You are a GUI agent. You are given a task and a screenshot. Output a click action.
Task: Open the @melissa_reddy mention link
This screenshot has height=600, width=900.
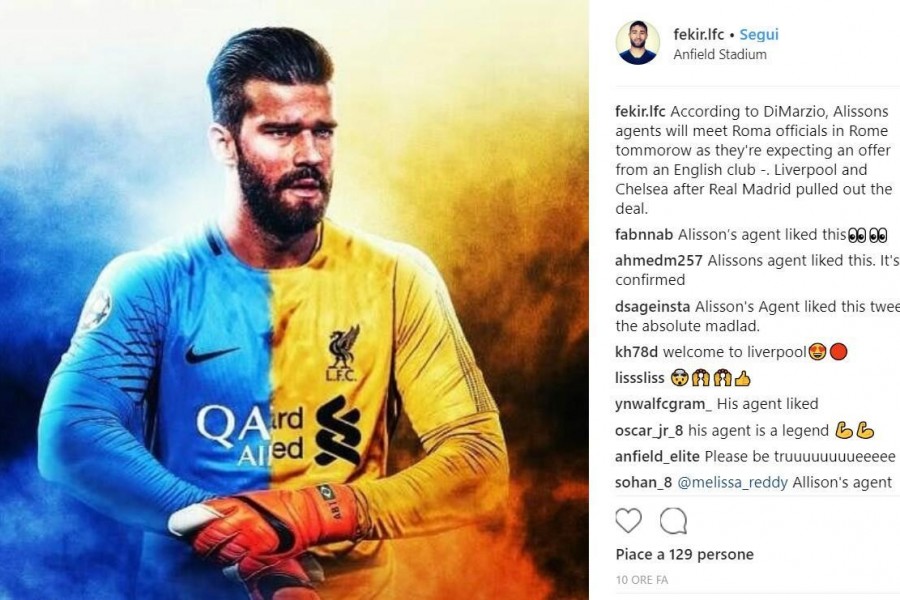732,483
